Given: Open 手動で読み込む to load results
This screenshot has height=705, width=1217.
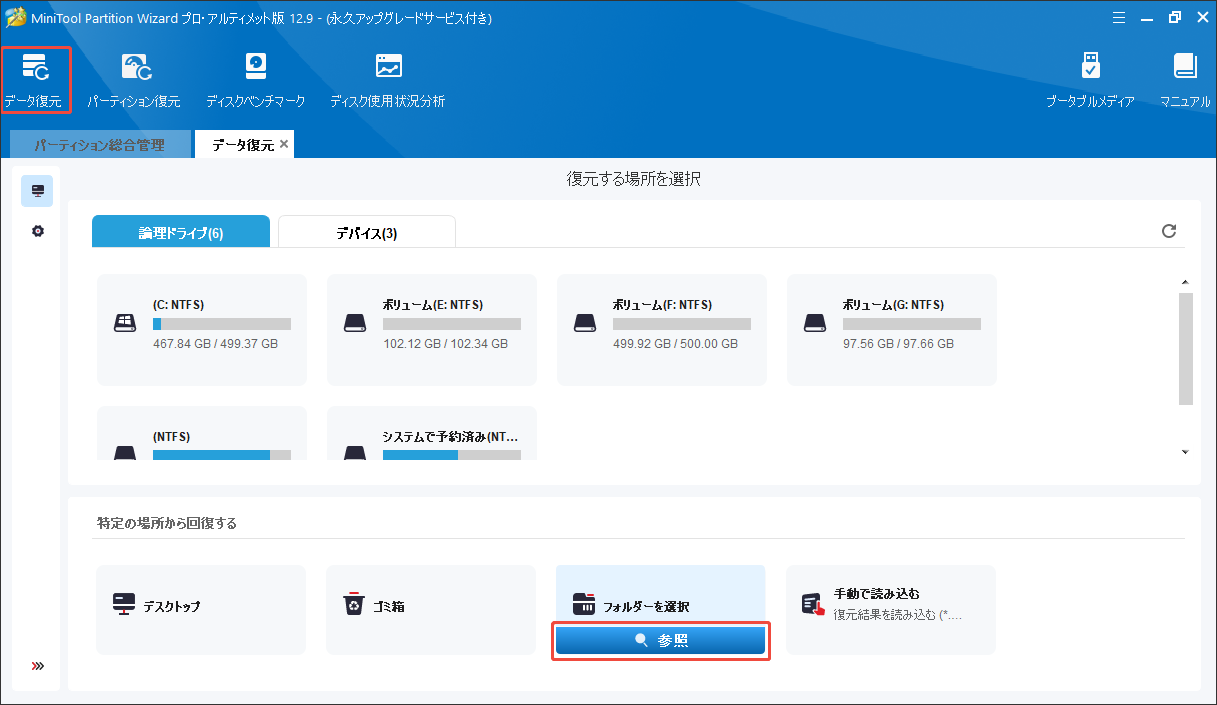Looking at the screenshot, I should coord(891,610).
